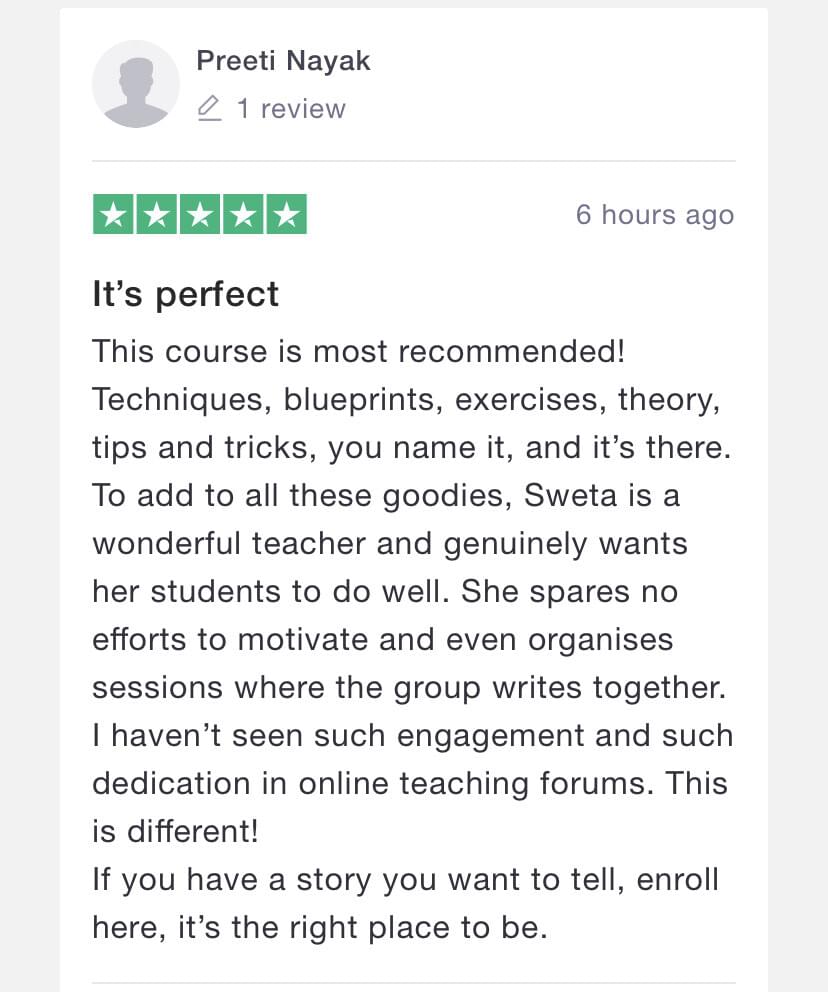
Task: Click the first green rating star
Action: (114, 215)
